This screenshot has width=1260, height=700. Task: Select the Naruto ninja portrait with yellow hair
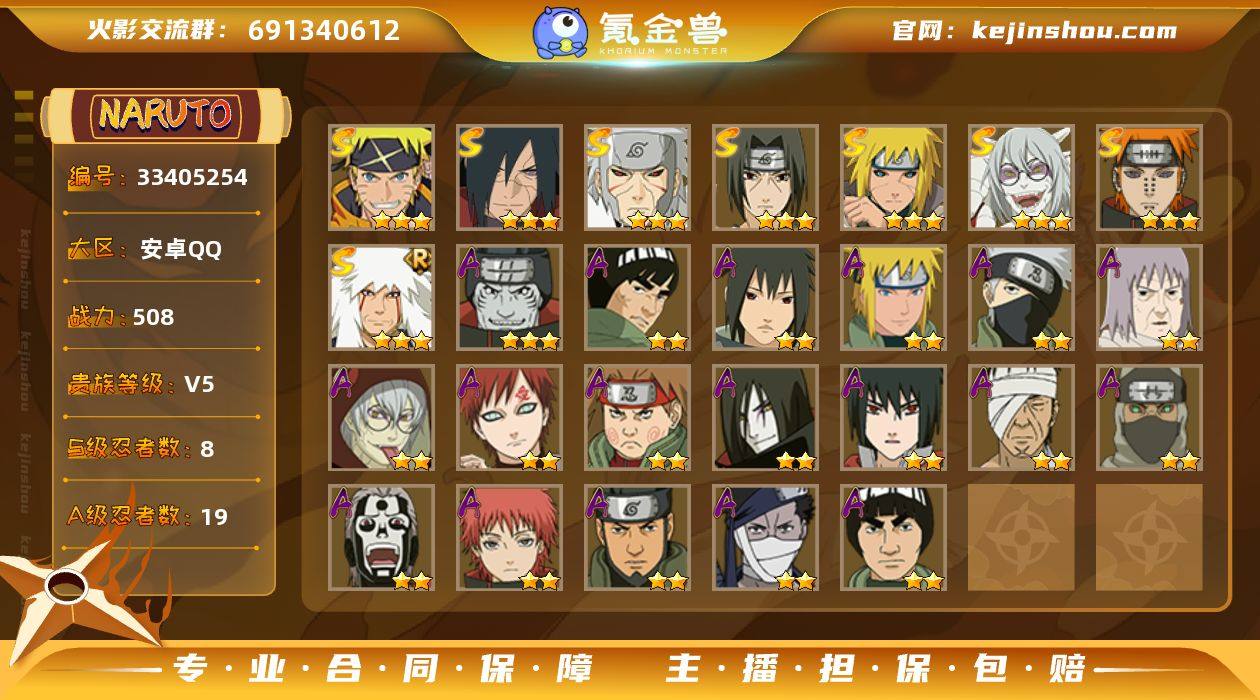pos(381,177)
